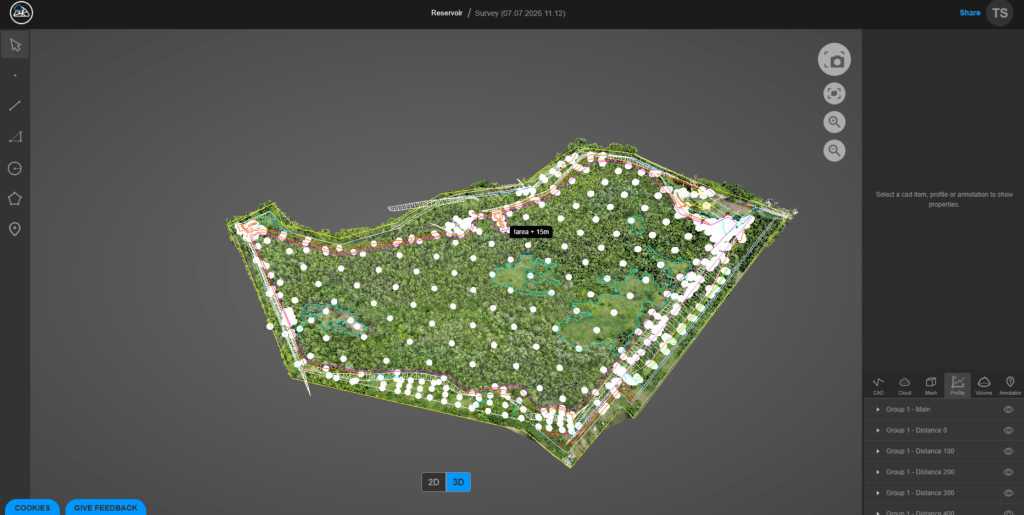
Task: Open the CAD tab
Action: click(x=878, y=386)
